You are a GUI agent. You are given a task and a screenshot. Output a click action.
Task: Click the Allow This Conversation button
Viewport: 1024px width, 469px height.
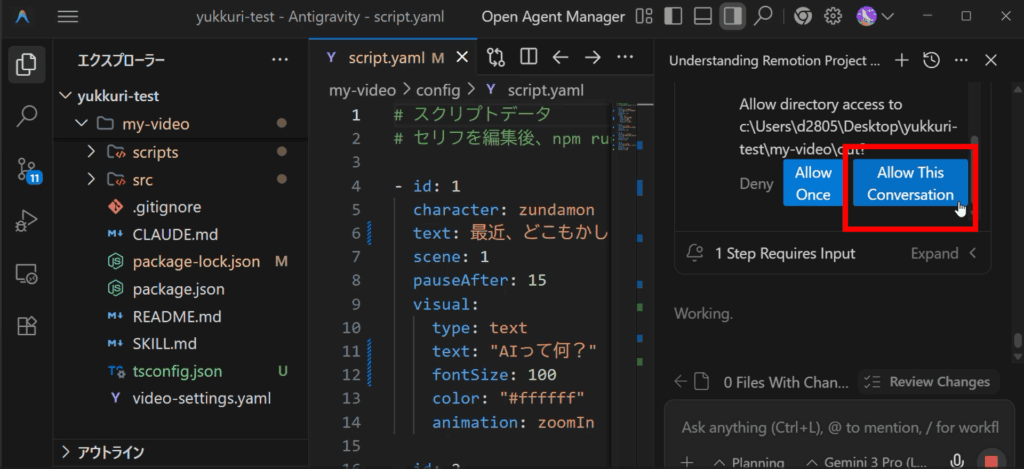(x=910, y=184)
